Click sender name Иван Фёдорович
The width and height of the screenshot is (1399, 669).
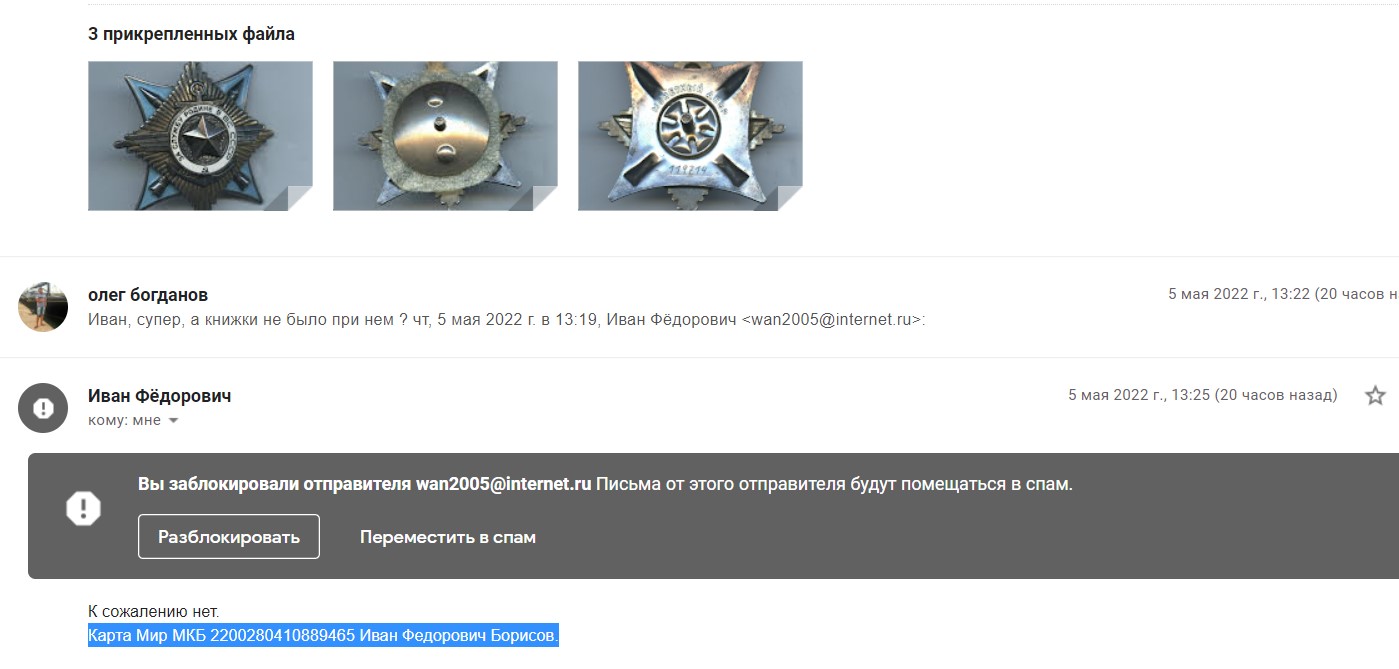point(160,396)
